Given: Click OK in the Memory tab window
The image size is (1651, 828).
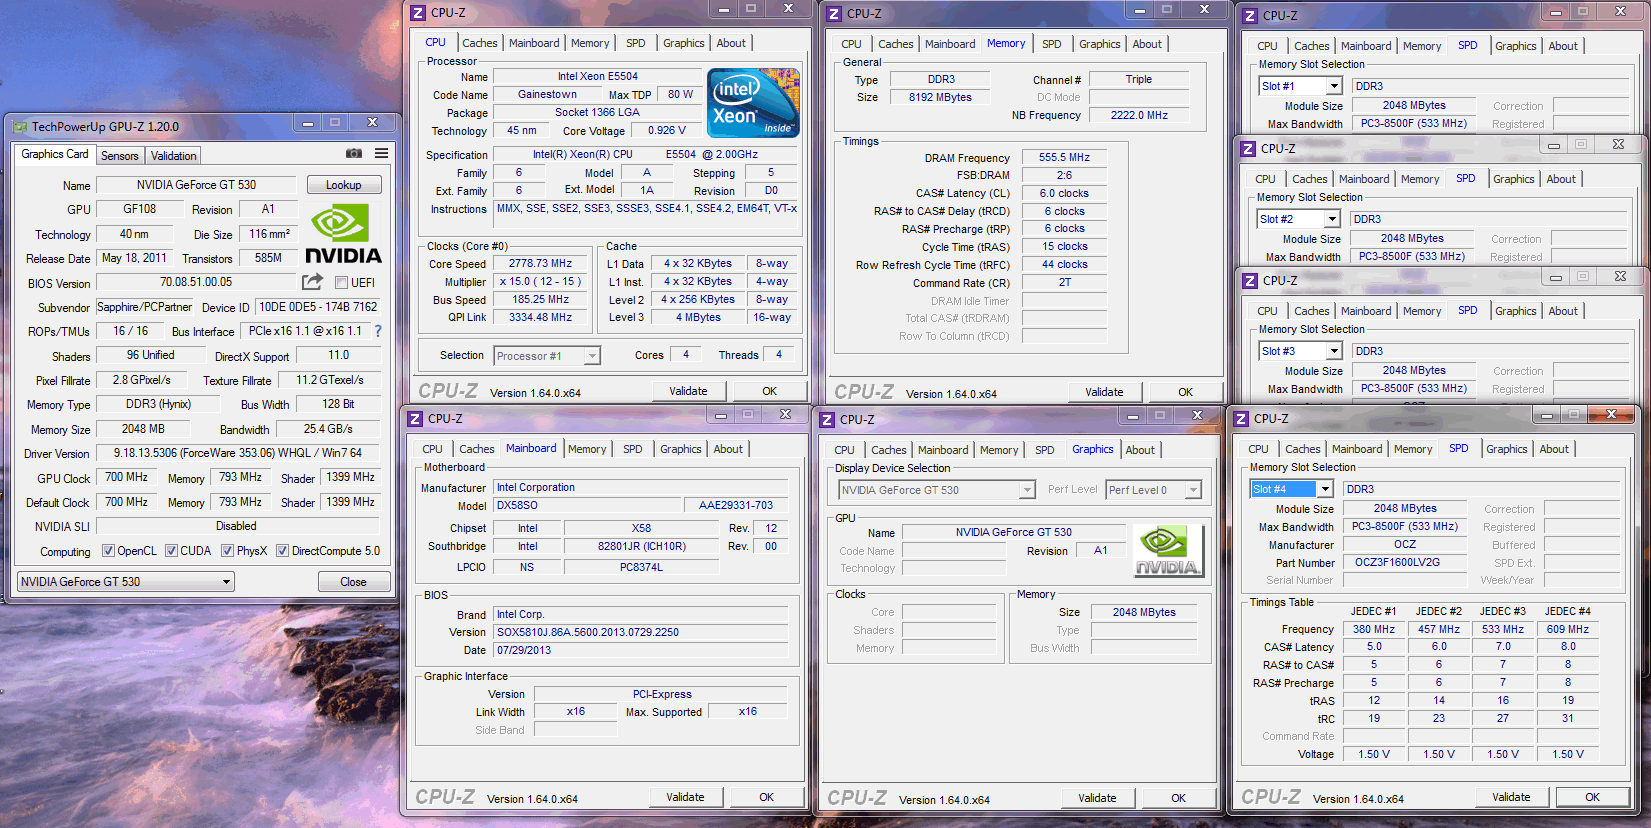Looking at the screenshot, I should click(x=1185, y=392).
